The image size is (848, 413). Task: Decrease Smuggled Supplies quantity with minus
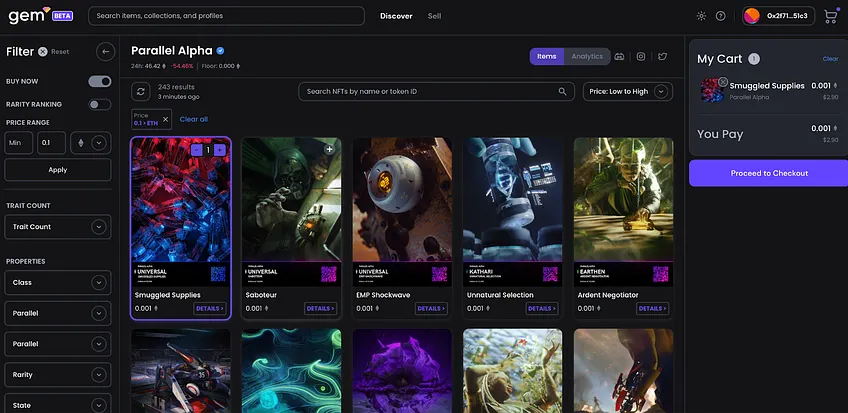coord(197,150)
